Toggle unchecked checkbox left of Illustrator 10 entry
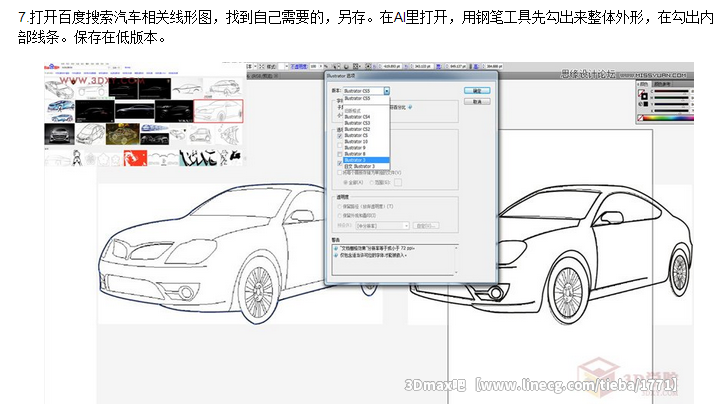This screenshot has width=717, height=404. click(340, 145)
